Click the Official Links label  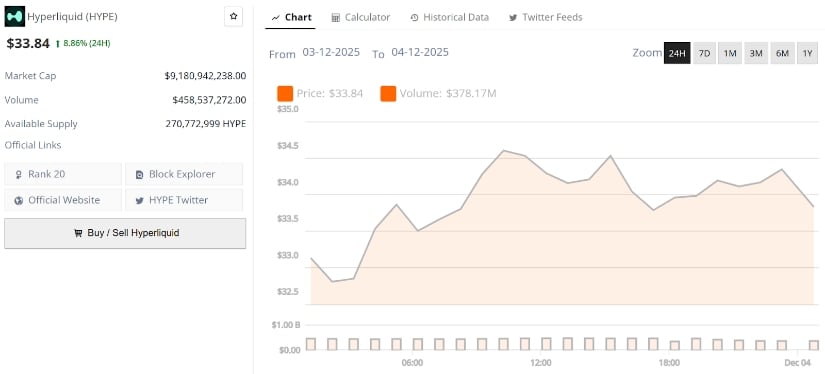(x=33, y=145)
